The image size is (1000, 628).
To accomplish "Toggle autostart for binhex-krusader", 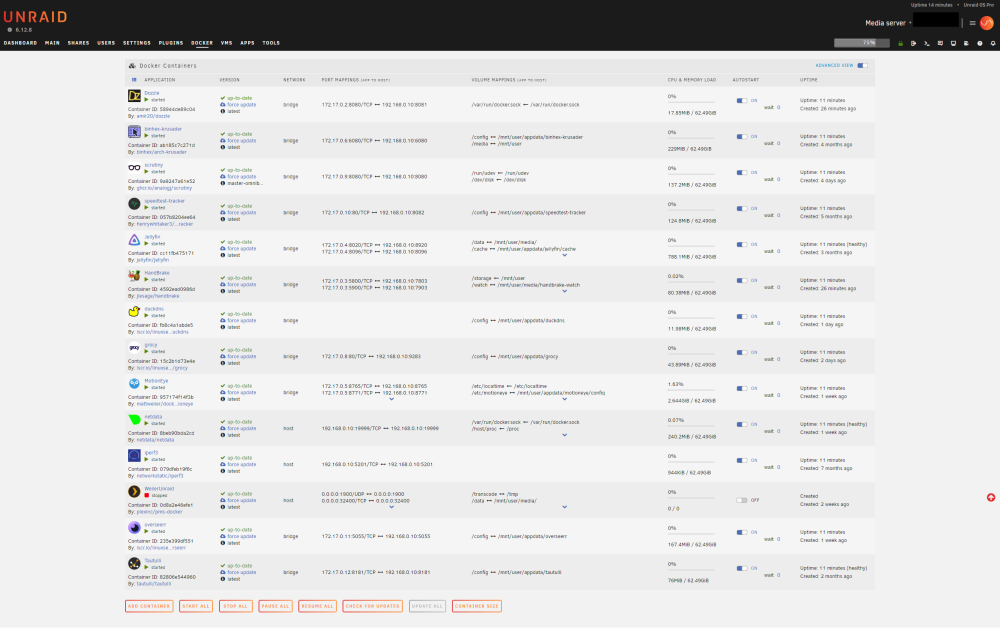I will (742, 136).
